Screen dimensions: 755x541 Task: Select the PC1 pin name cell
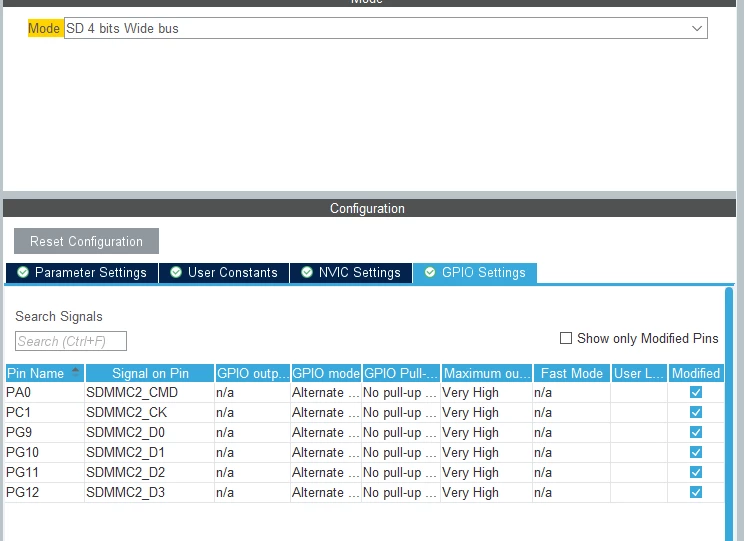point(45,412)
